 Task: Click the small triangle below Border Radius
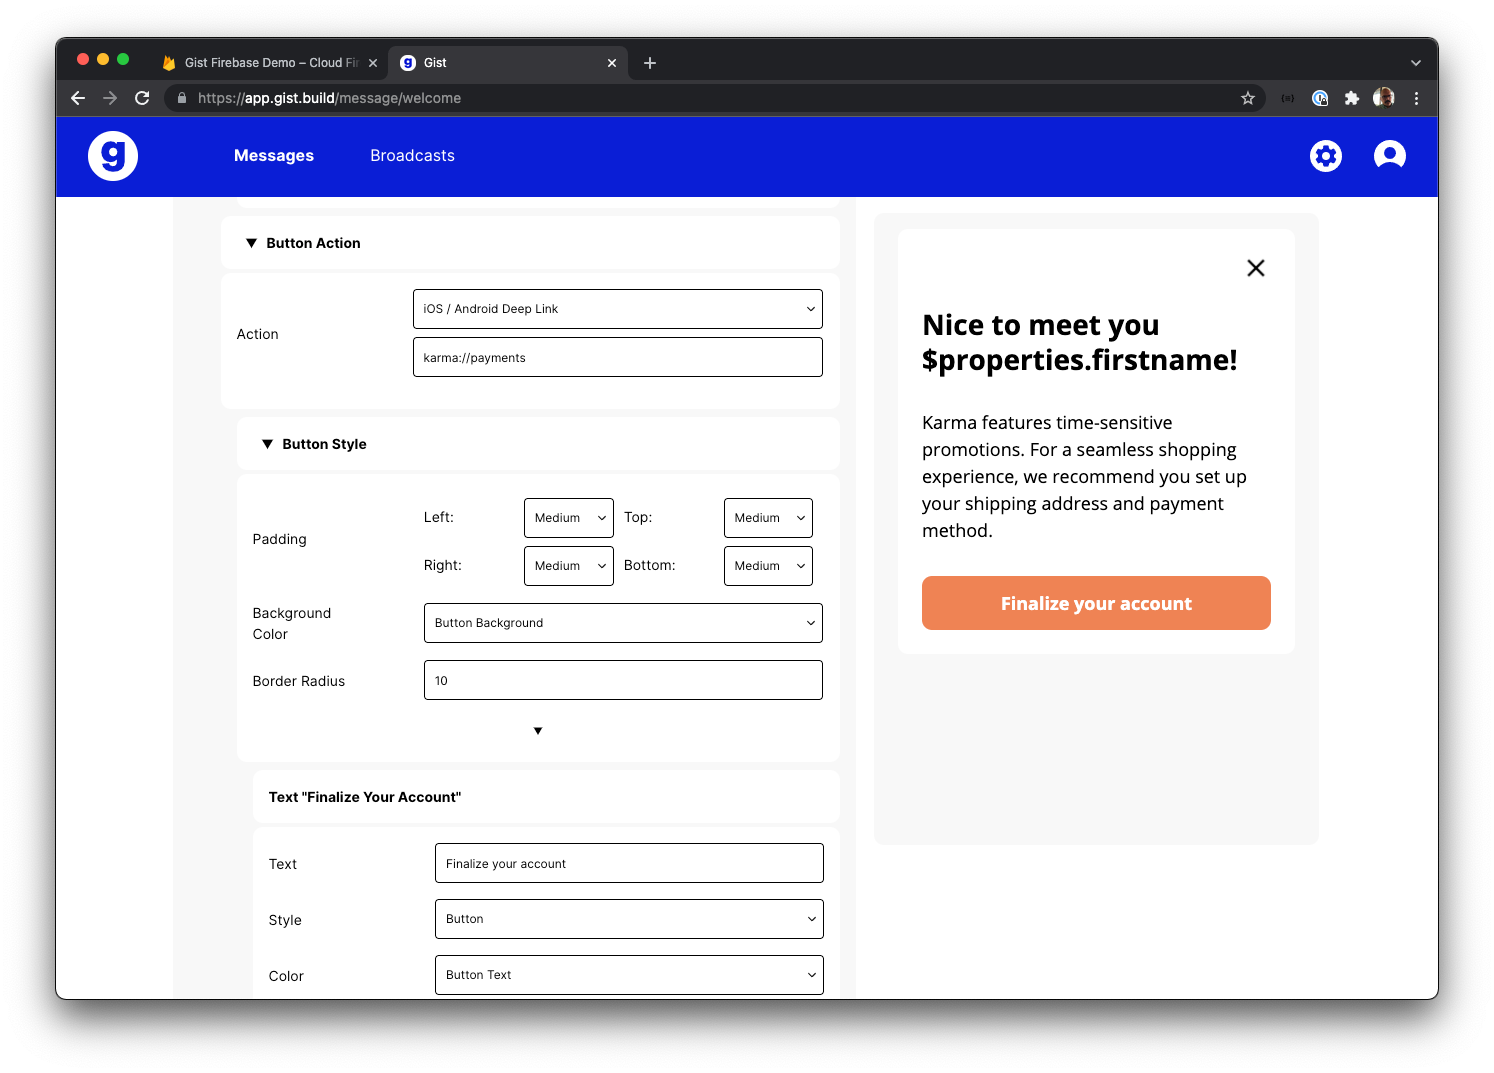[x=538, y=731]
